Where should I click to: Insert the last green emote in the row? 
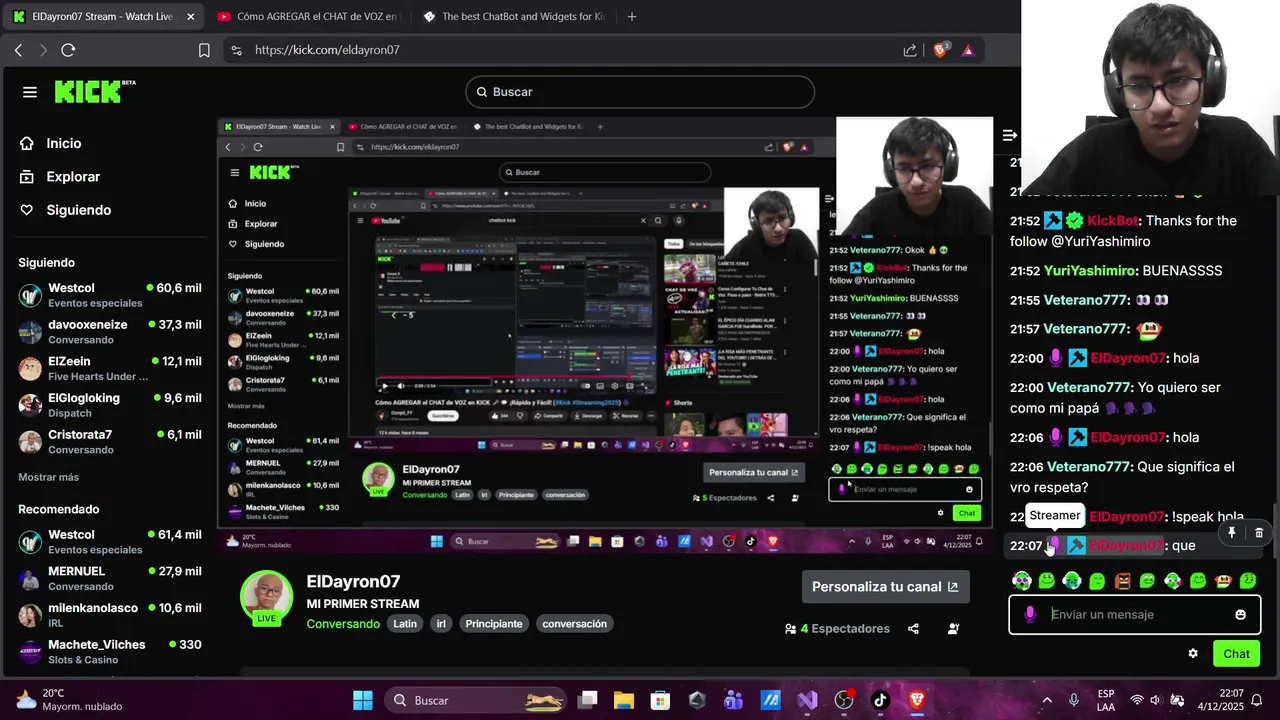click(1248, 580)
